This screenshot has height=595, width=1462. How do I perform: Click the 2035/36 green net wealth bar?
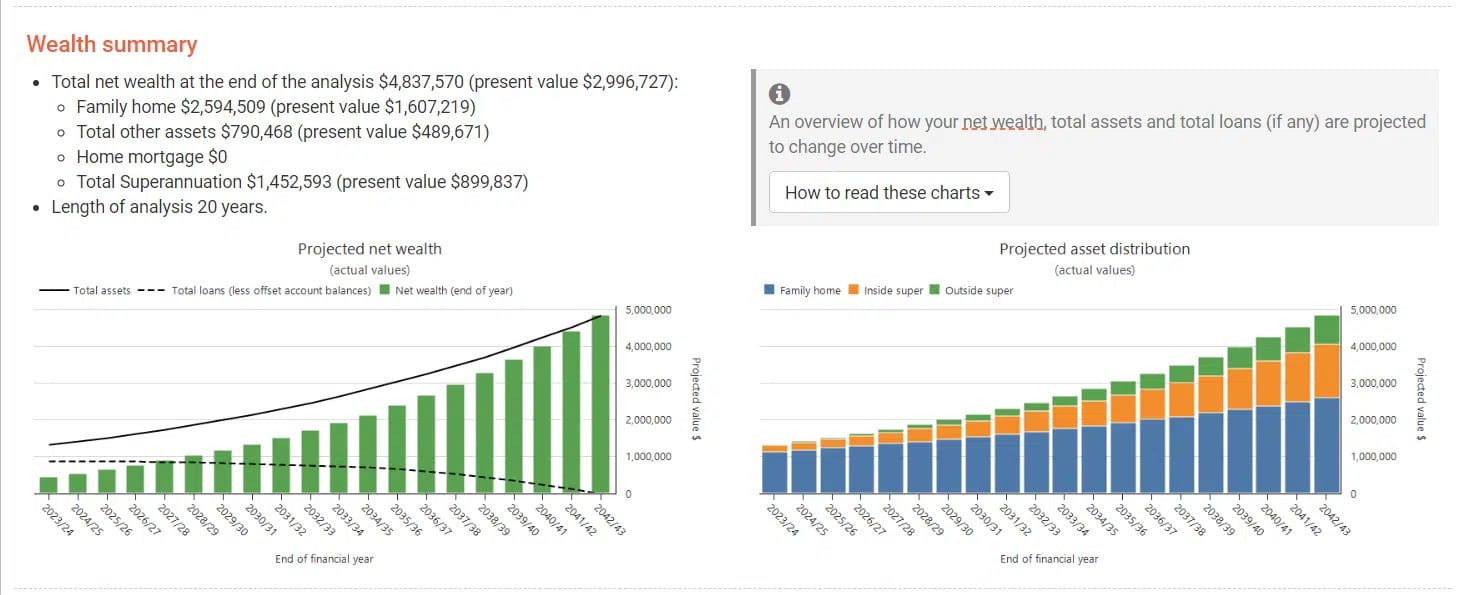pos(397,449)
